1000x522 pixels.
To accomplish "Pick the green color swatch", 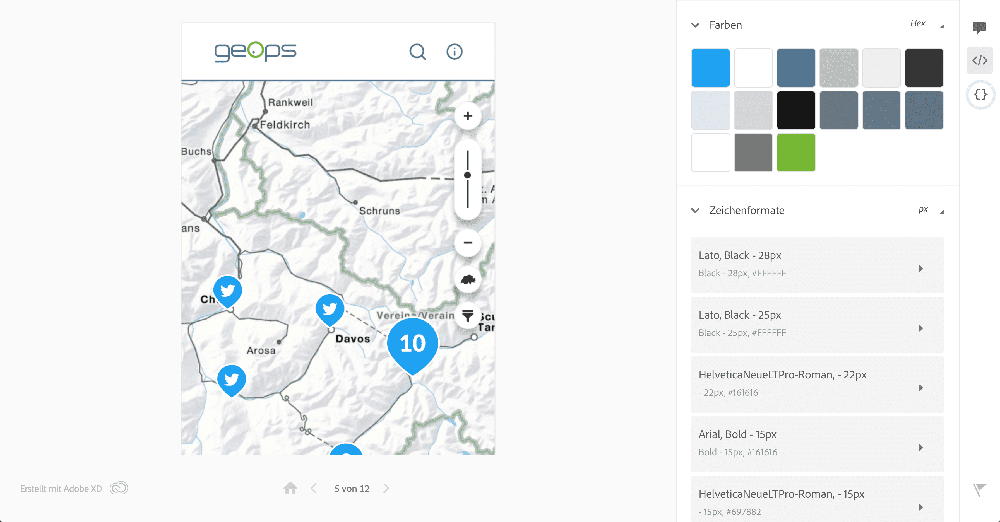I will (796, 152).
